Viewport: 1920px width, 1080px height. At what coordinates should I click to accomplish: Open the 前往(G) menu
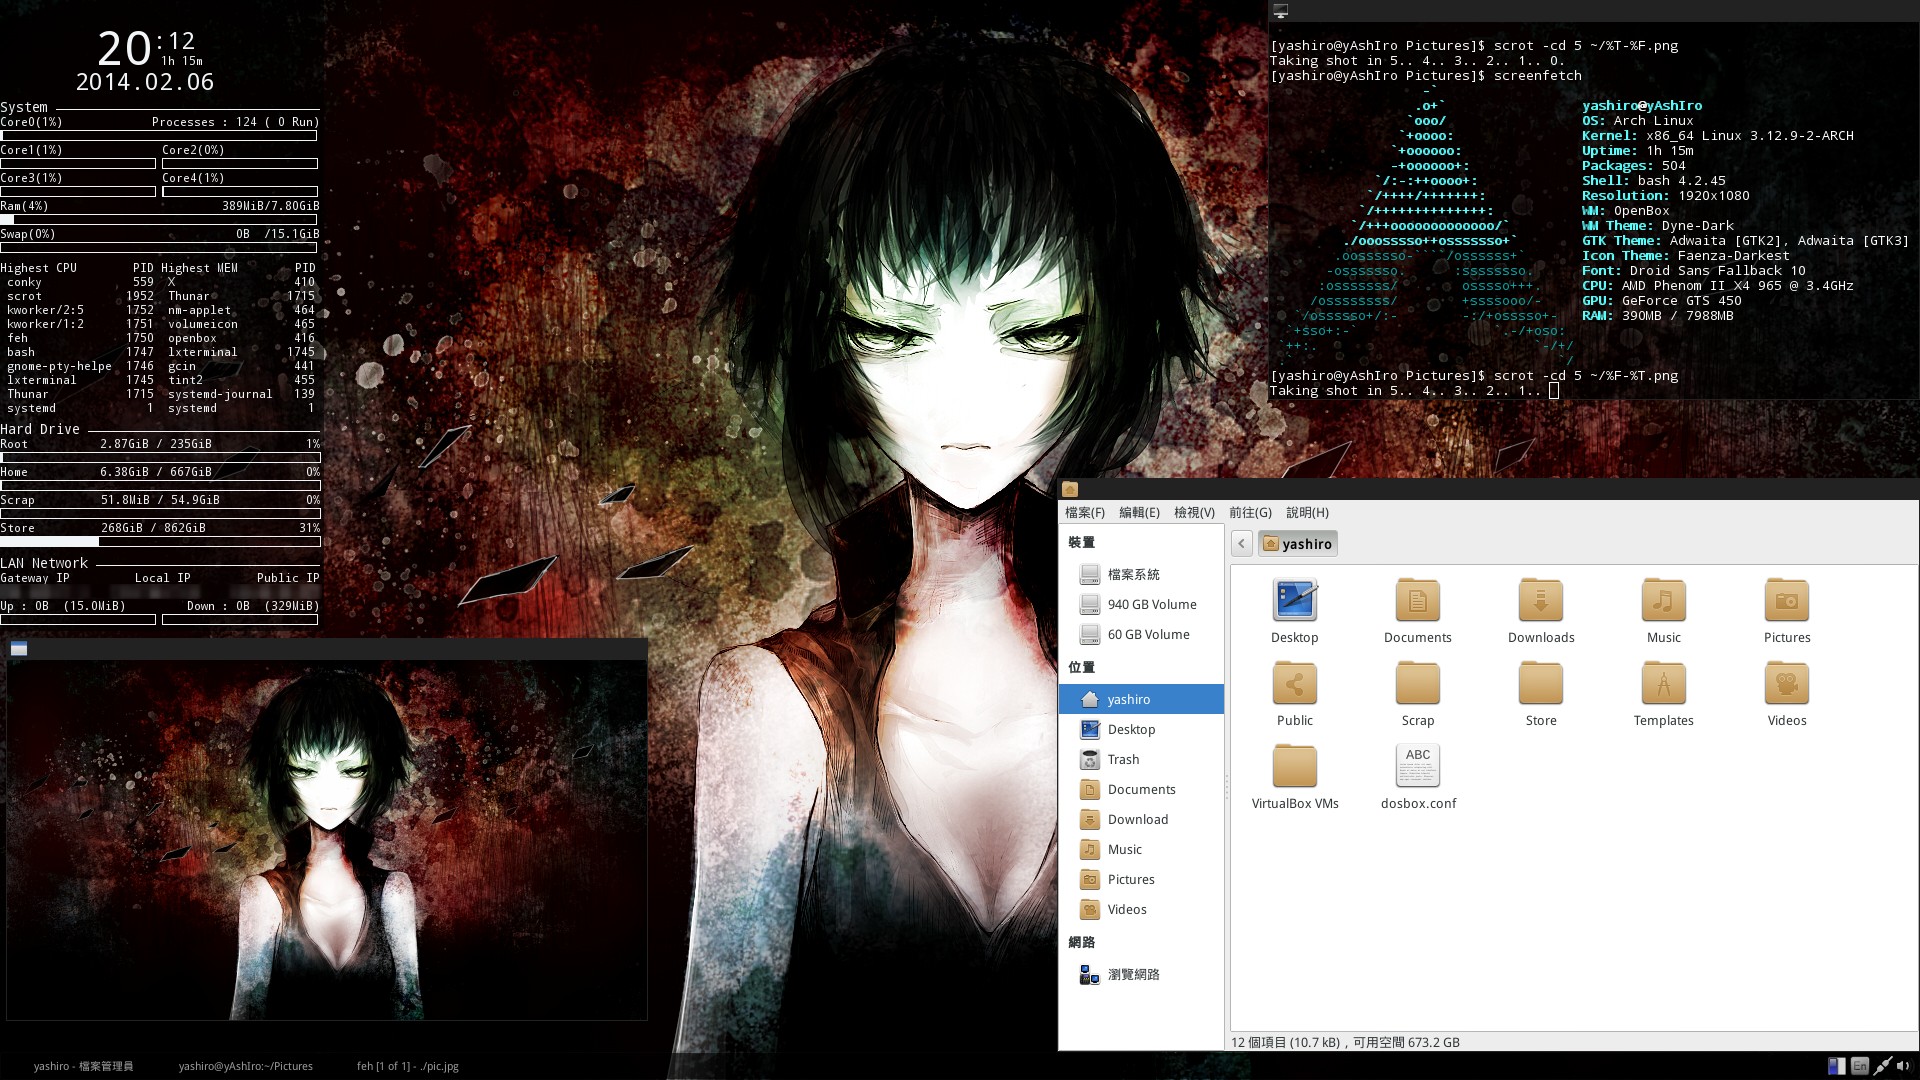pos(1250,512)
